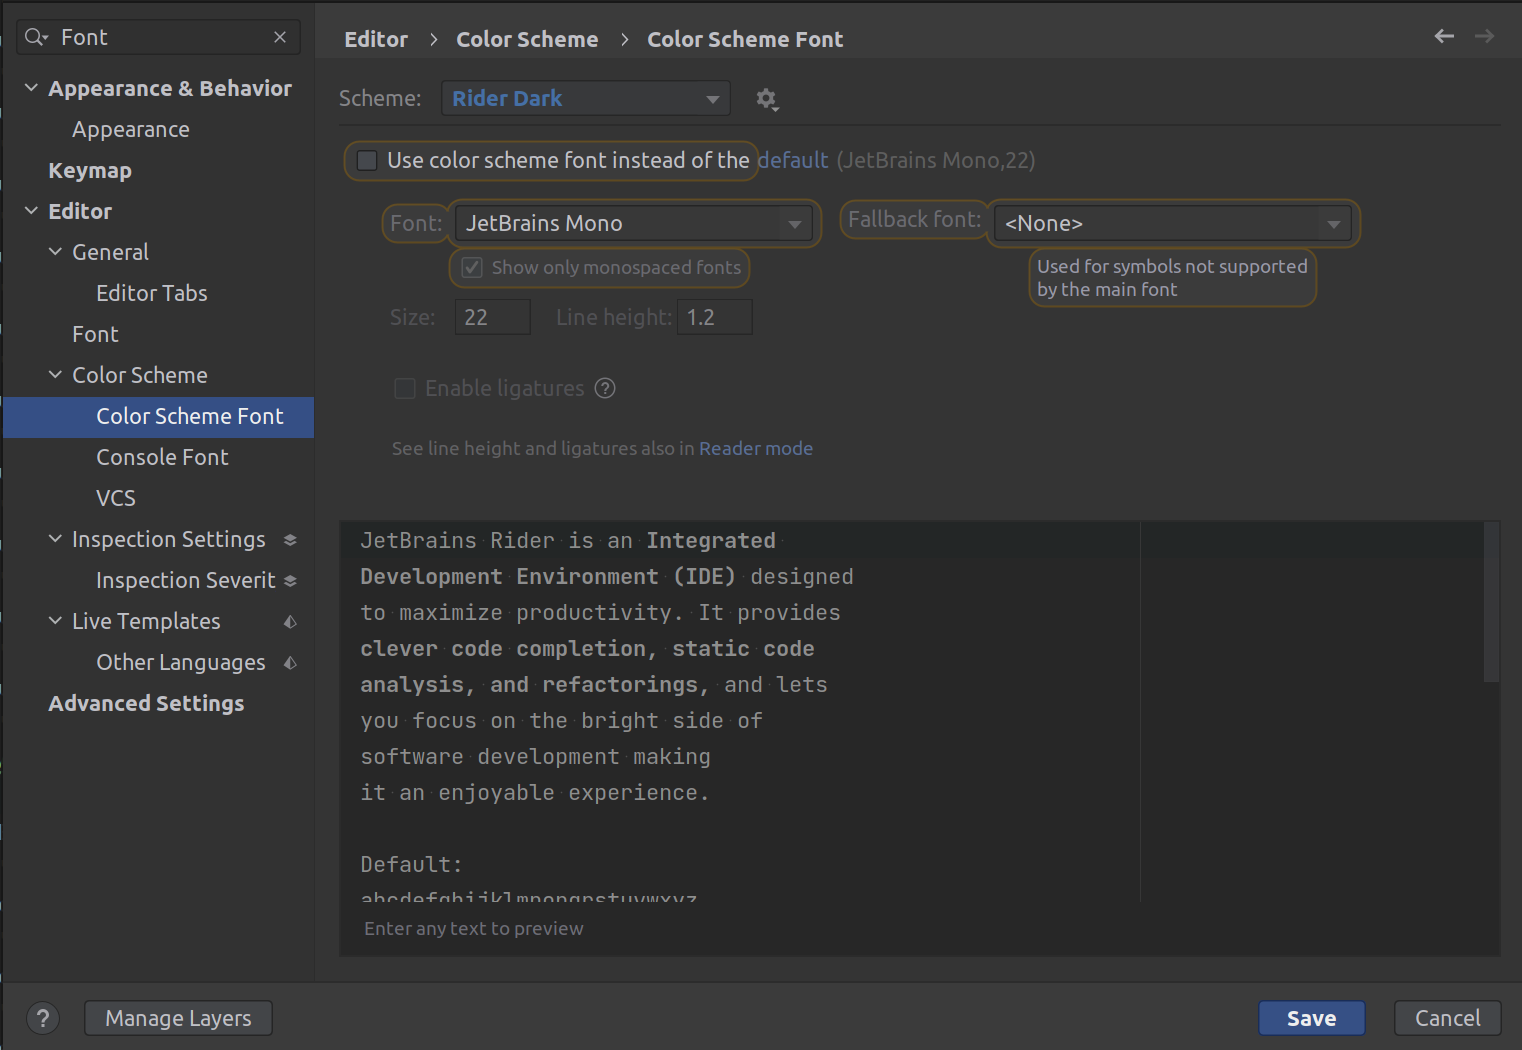
Task: Open the Font dropdown JetBrains Mono
Action: [633, 223]
